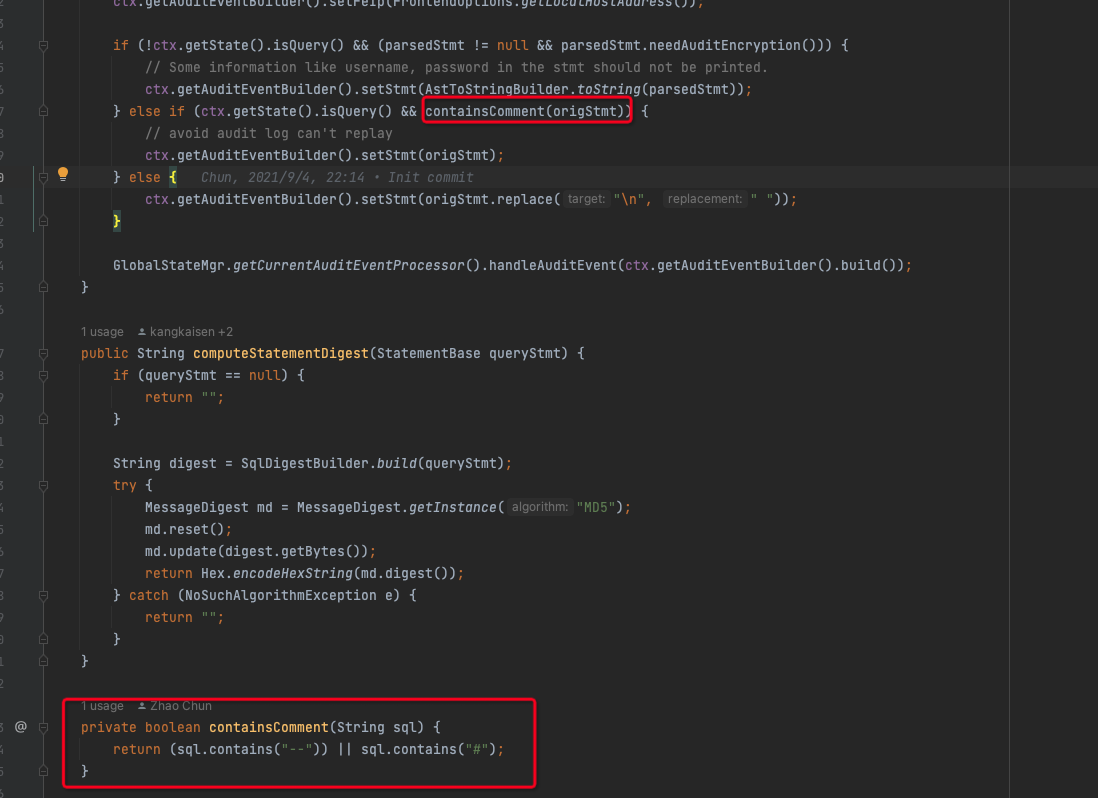Collapse computeStatementDigest method via its fold marker

coord(43,354)
